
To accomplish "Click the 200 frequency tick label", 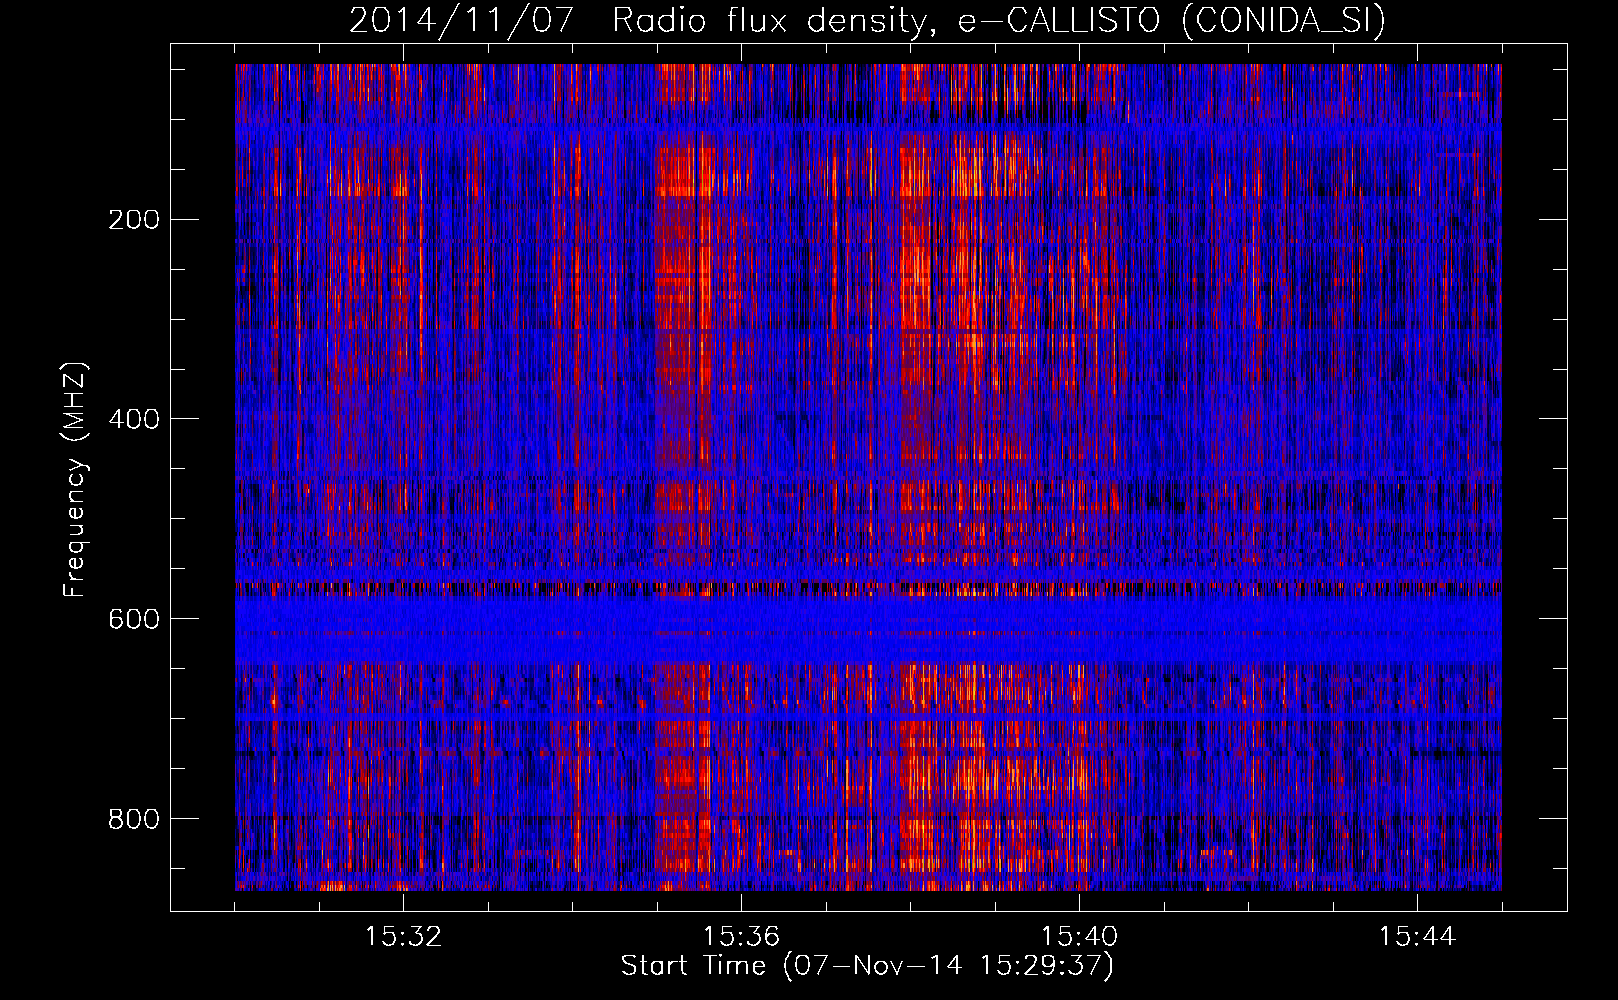I will click(x=133, y=219).
